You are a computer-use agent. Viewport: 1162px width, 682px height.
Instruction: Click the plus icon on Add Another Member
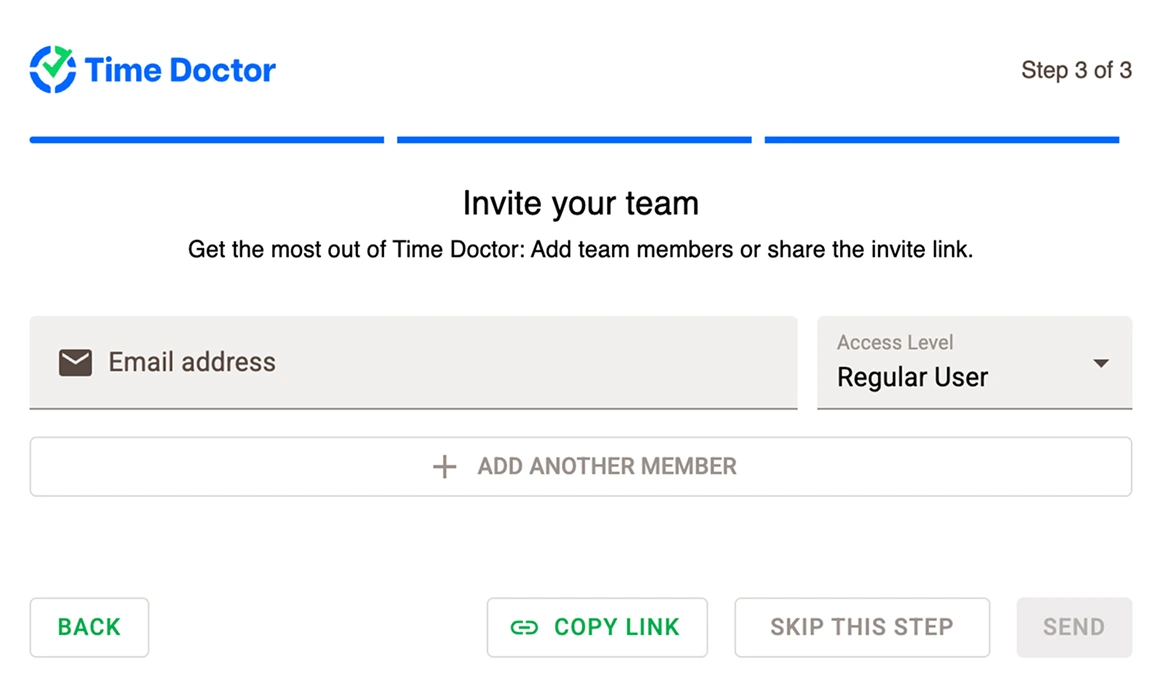coord(444,466)
